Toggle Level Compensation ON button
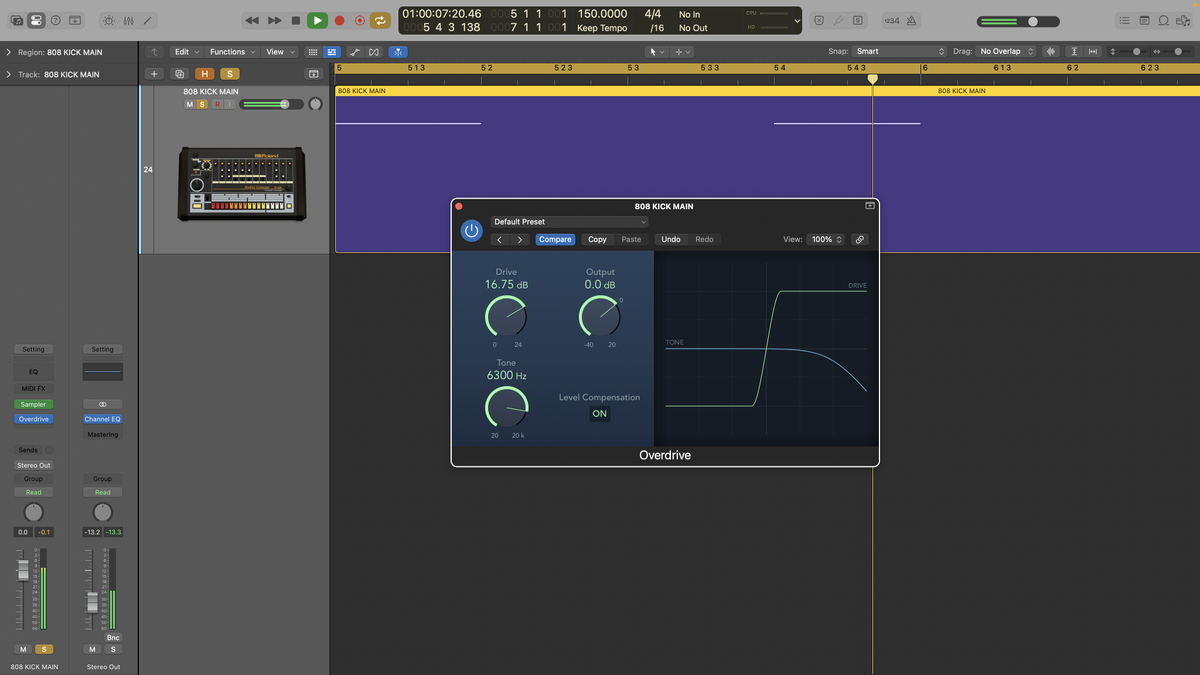 599,414
